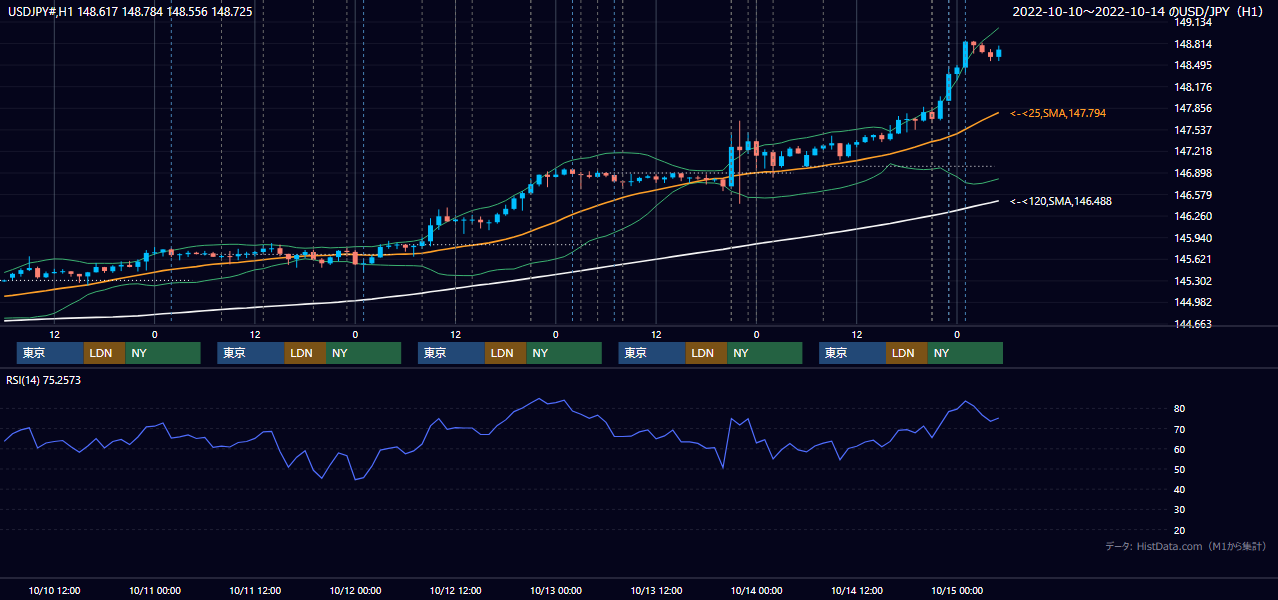Screen dimensions: 1278x600
Task: Select the 148.176 price axis label
Action: point(1193,87)
